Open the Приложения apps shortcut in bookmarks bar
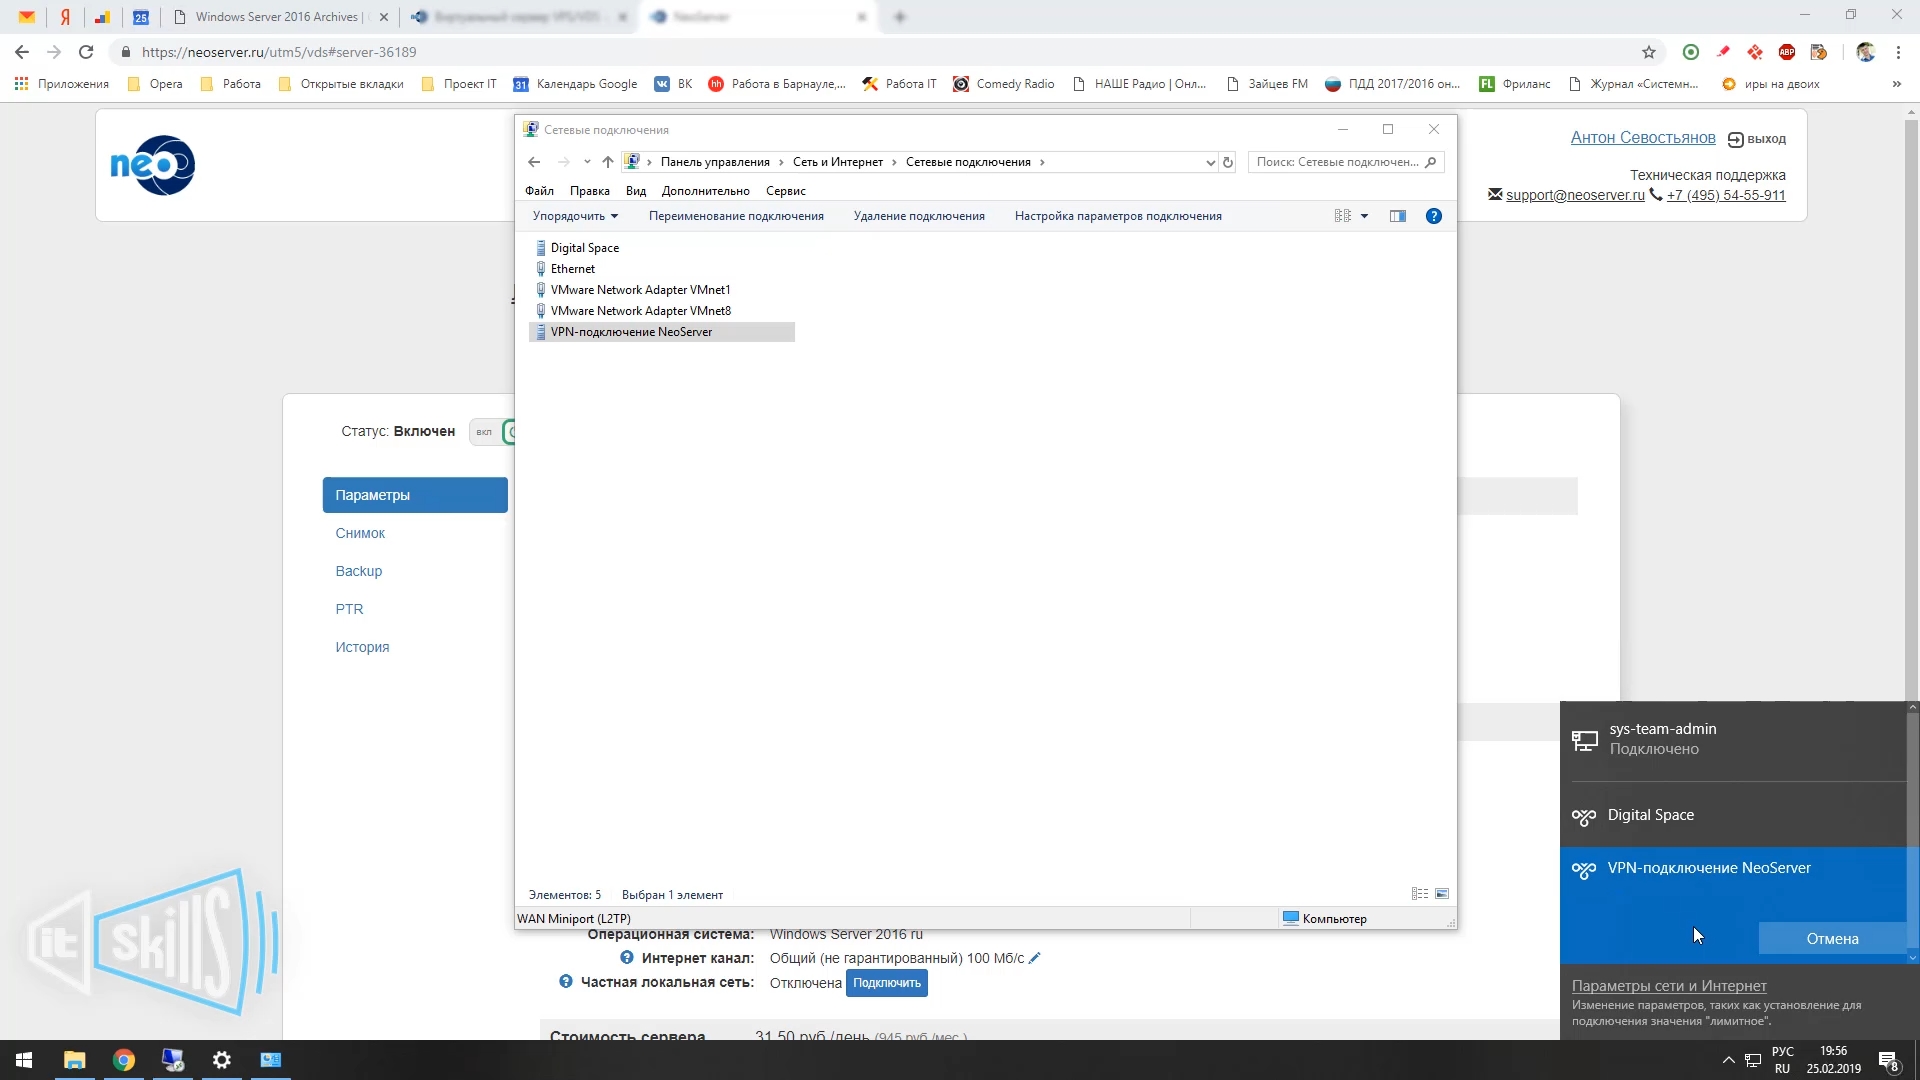1920x1080 pixels. pos(62,84)
